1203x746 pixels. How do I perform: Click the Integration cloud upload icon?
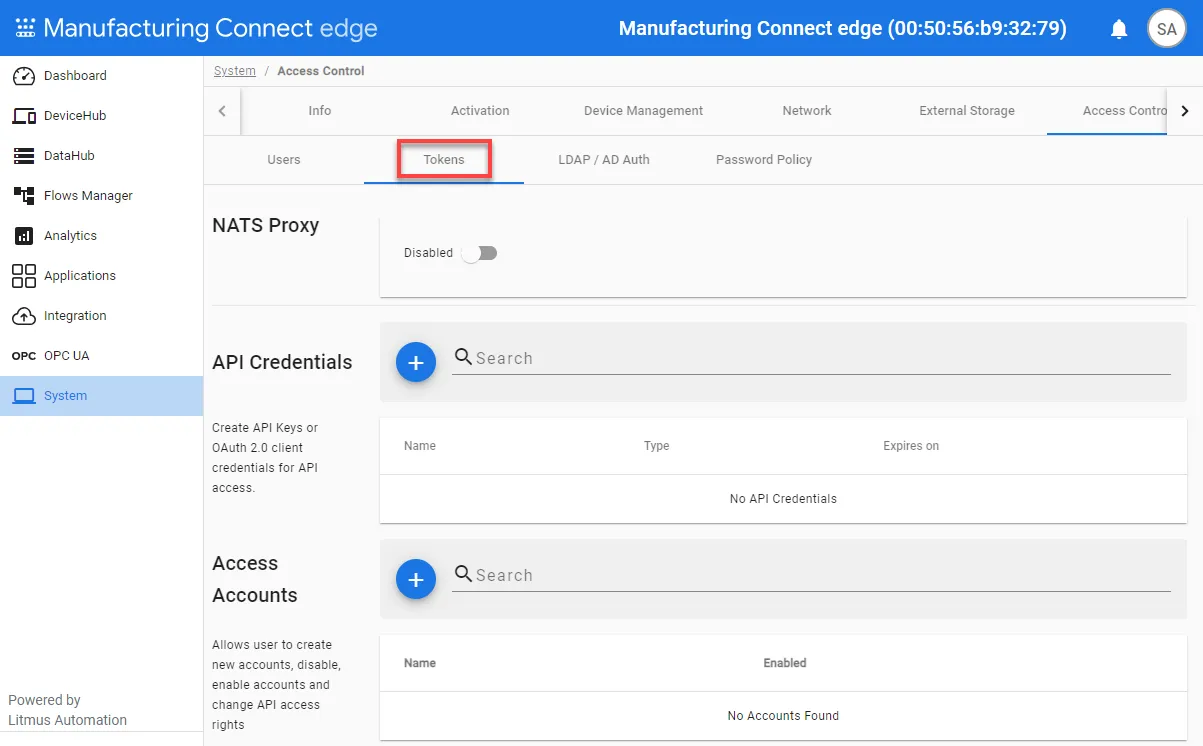point(24,316)
